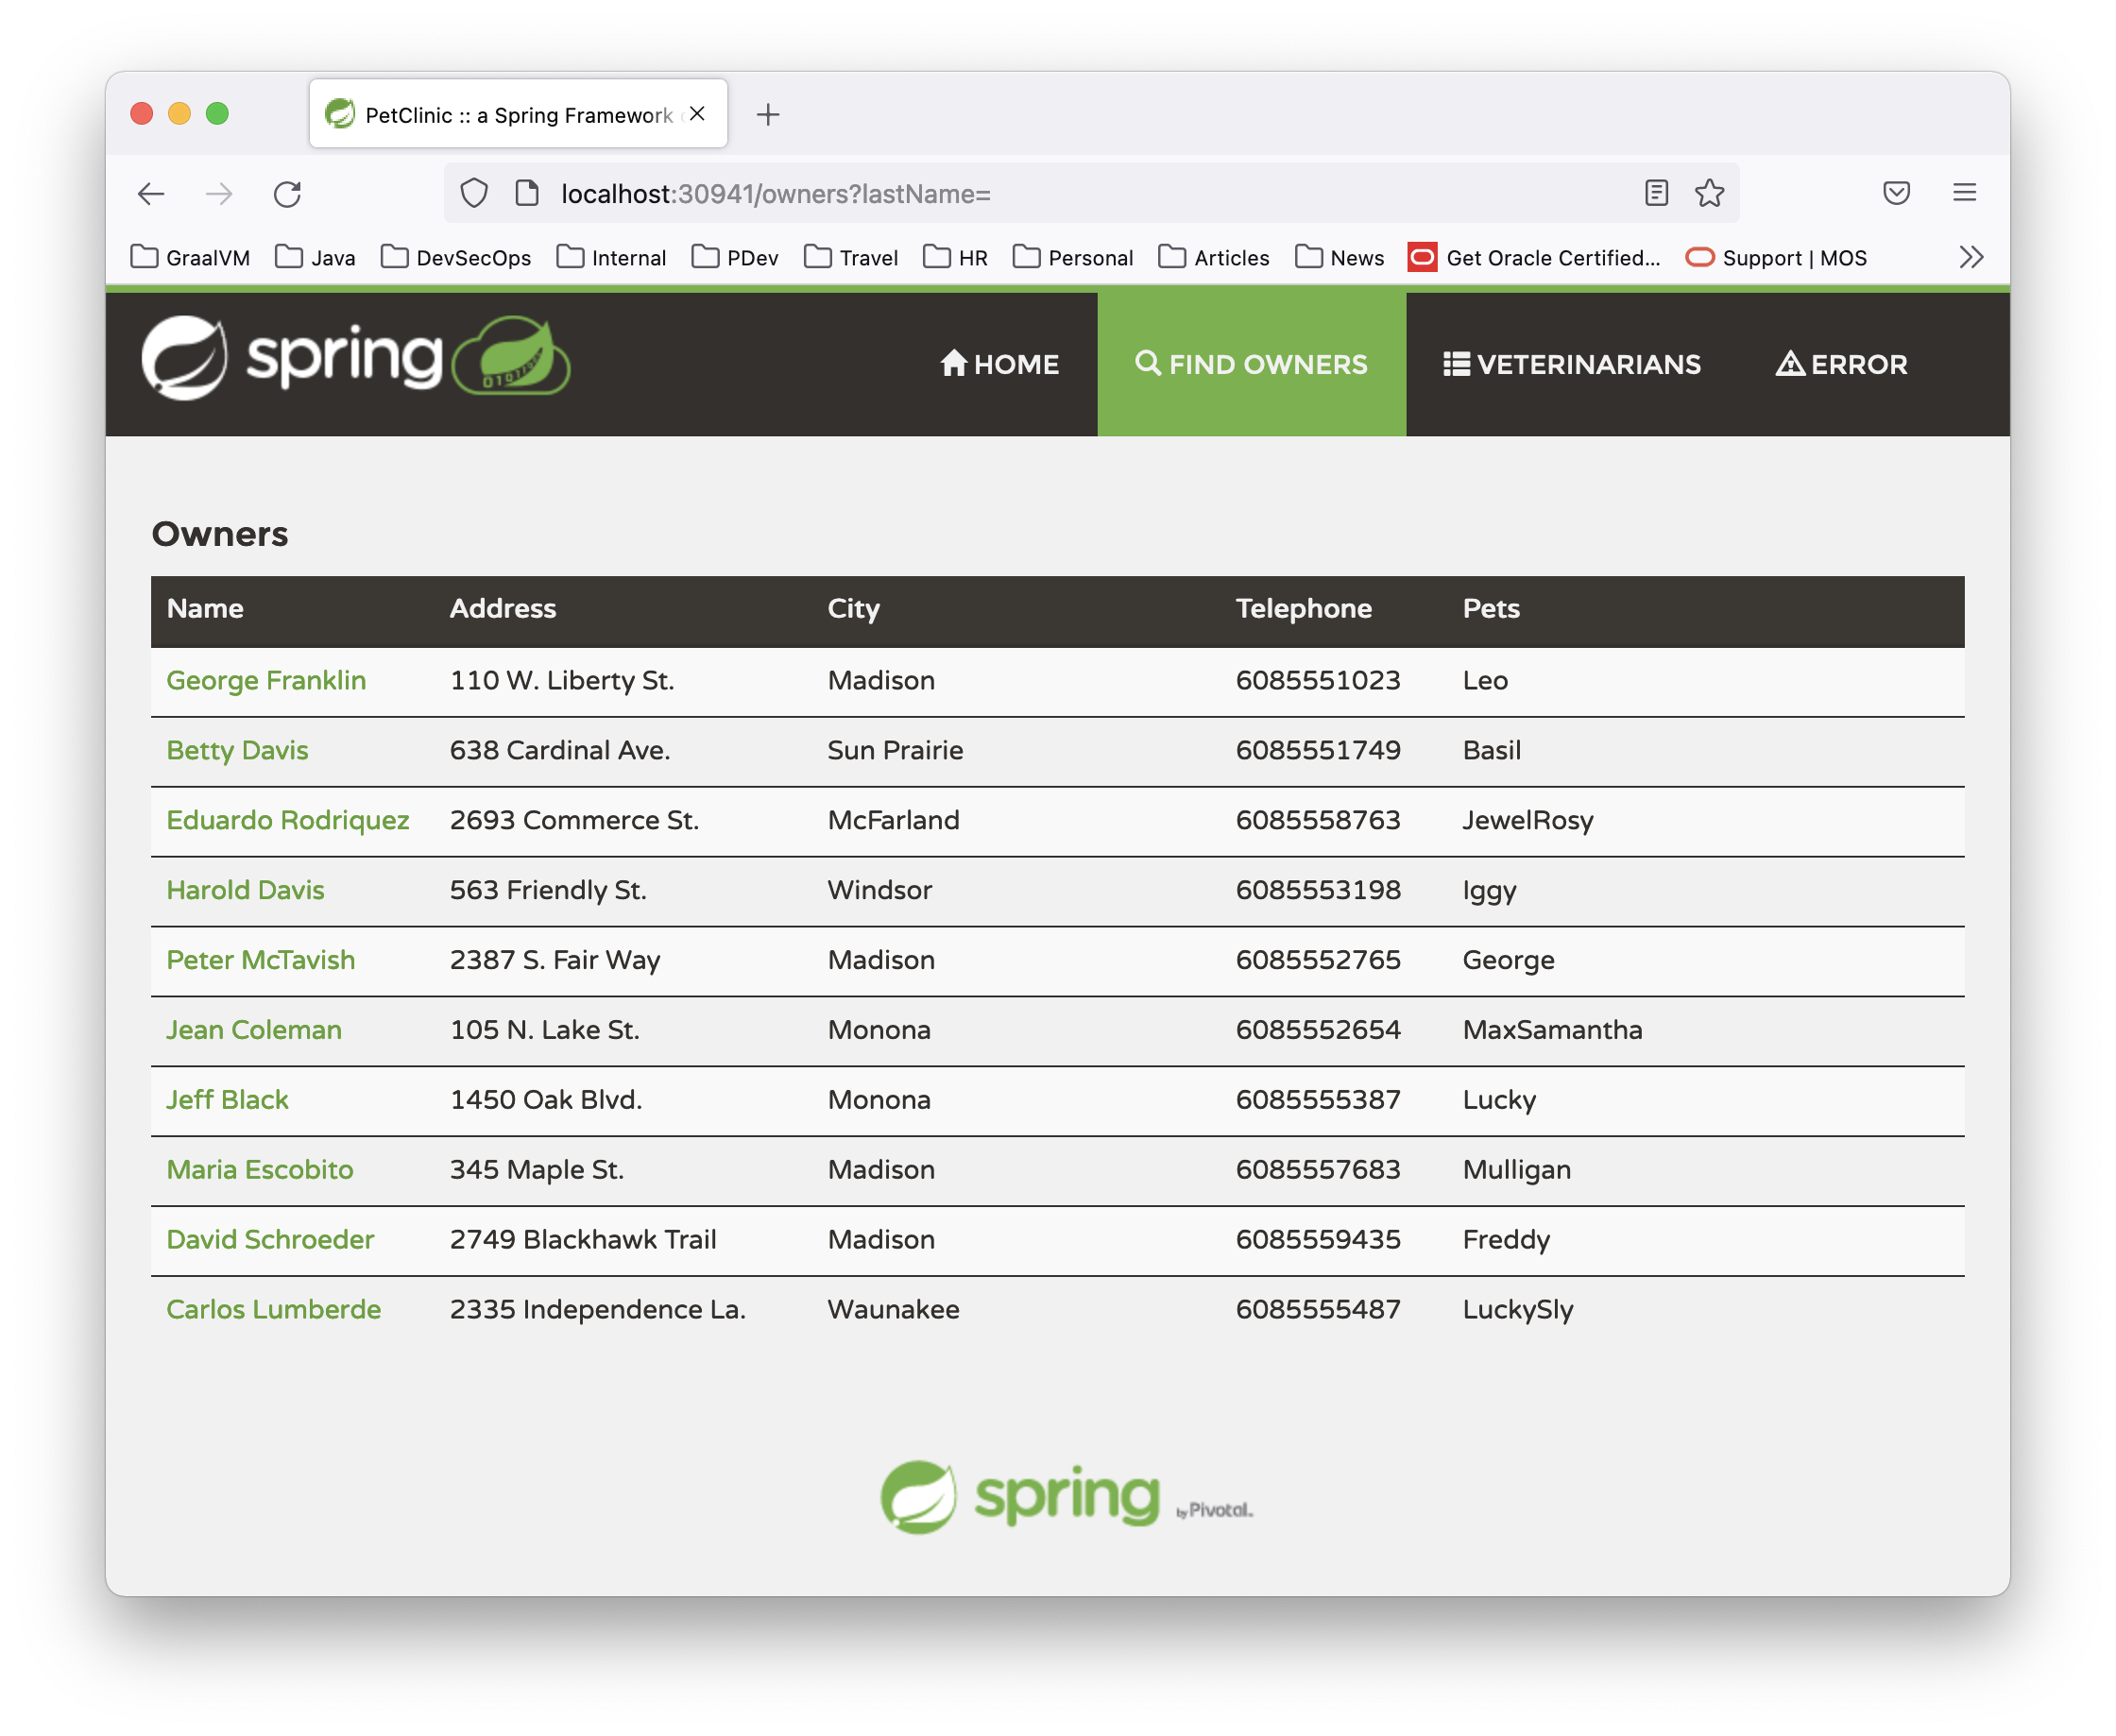The height and width of the screenshot is (1736, 2116).
Task: Expand browser bookmarks toolbar overflow
Action: 1971,258
